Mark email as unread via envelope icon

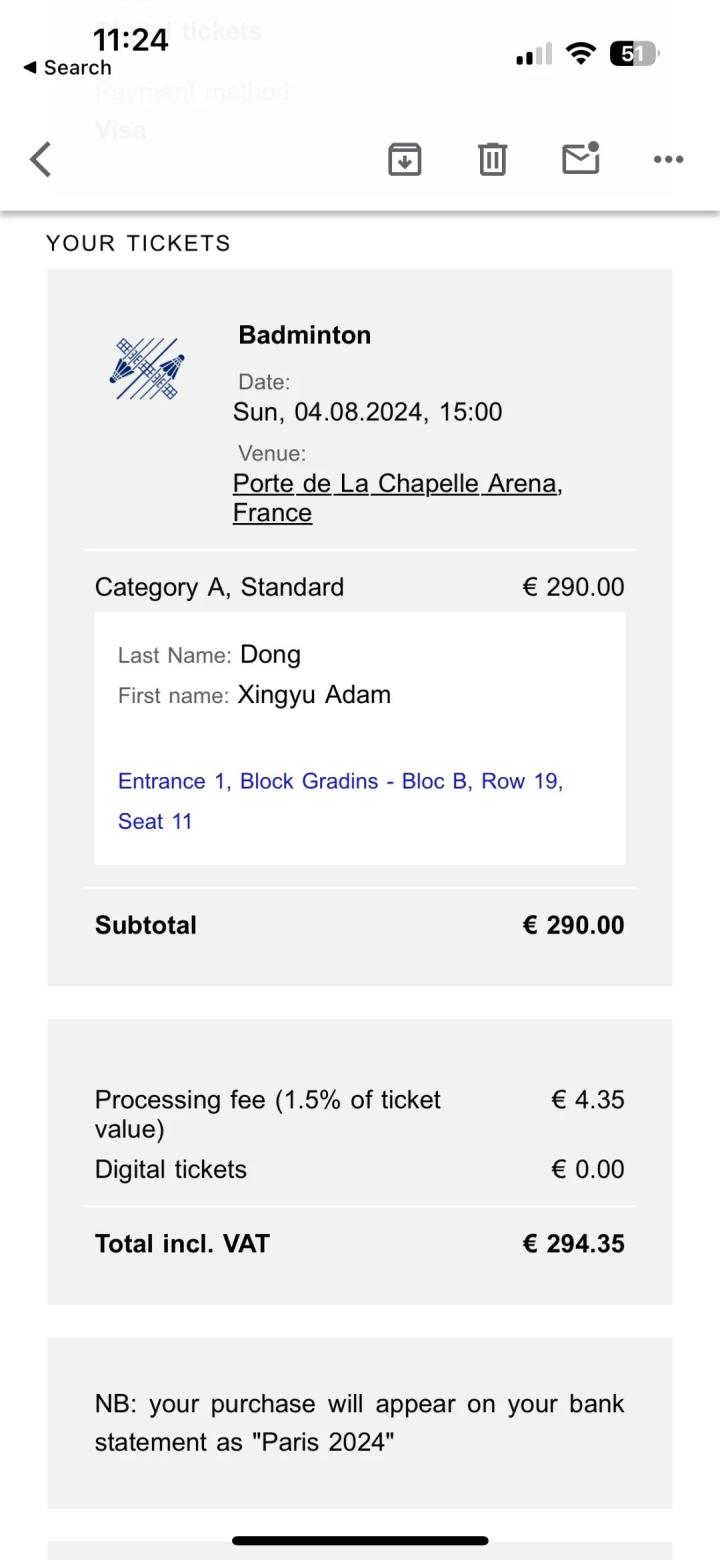(580, 159)
